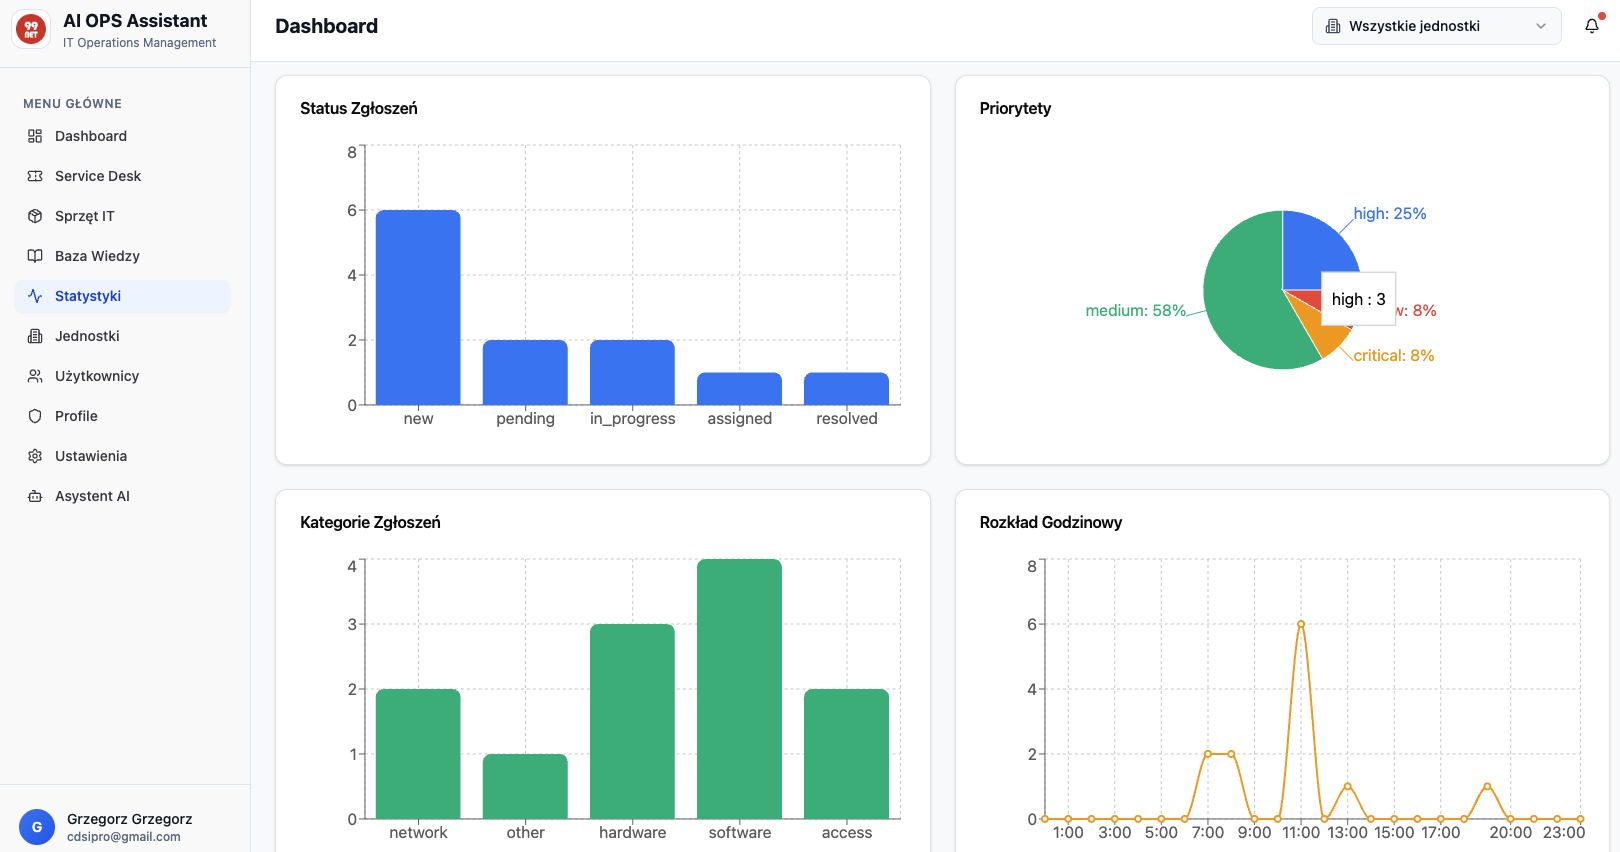Click the Baza Wiedzy book icon

click(35, 256)
